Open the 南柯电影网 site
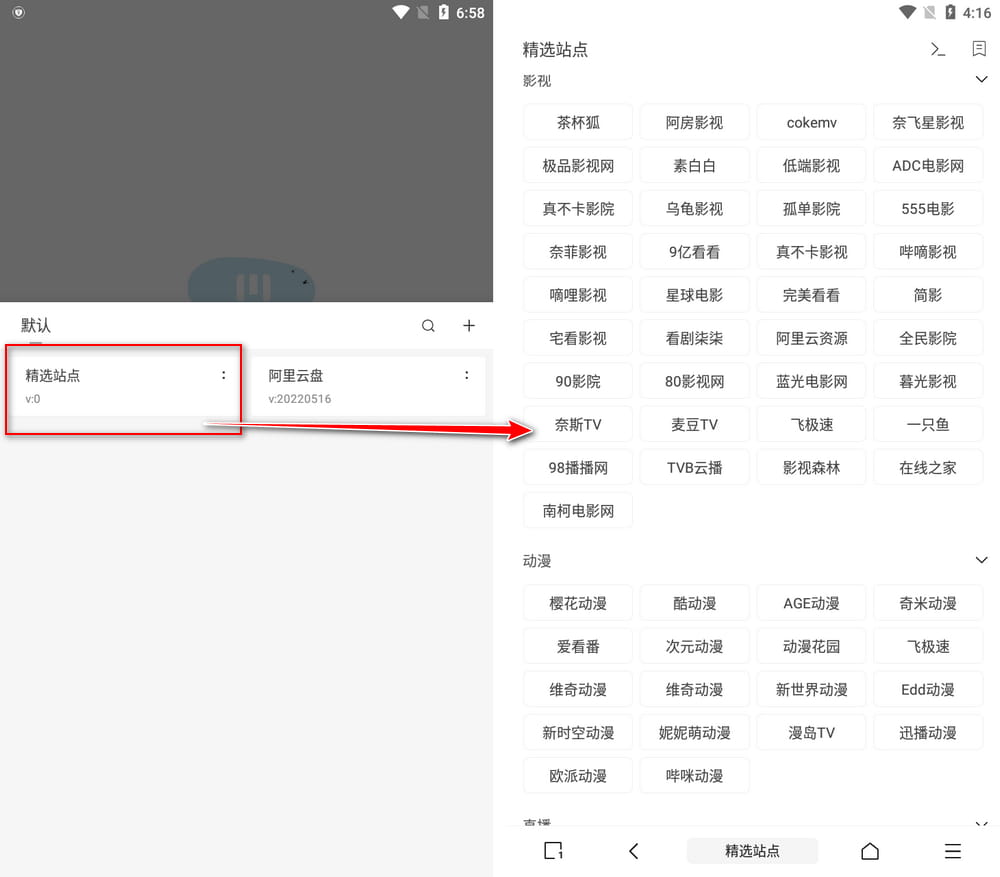The image size is (1000, 877). coord(577,510)
